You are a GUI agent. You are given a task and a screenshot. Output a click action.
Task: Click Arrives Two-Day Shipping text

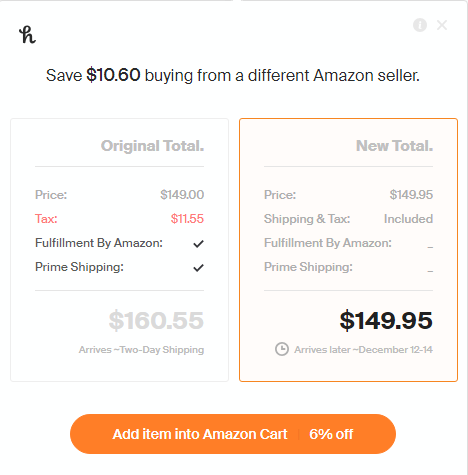(141, 349)
